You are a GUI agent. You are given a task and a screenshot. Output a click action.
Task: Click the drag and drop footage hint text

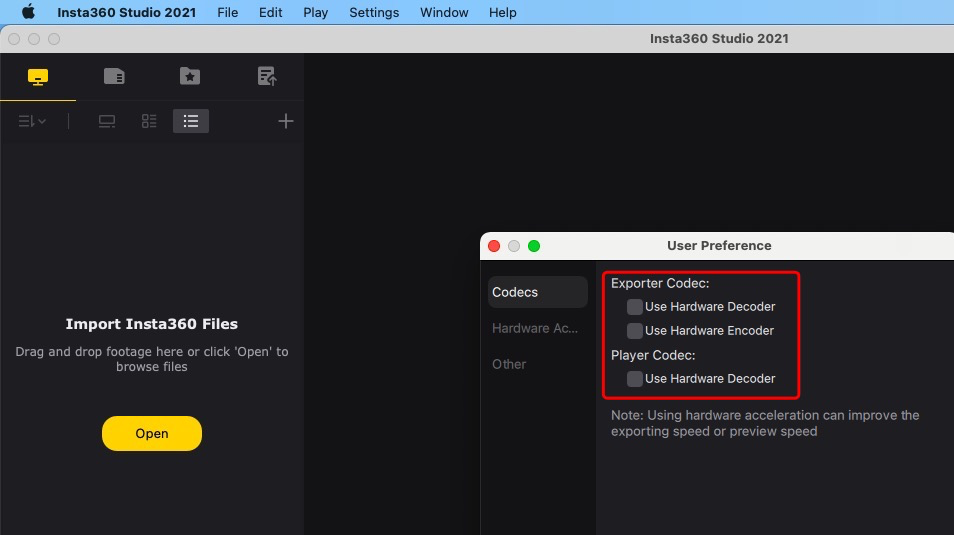[151, 359]
